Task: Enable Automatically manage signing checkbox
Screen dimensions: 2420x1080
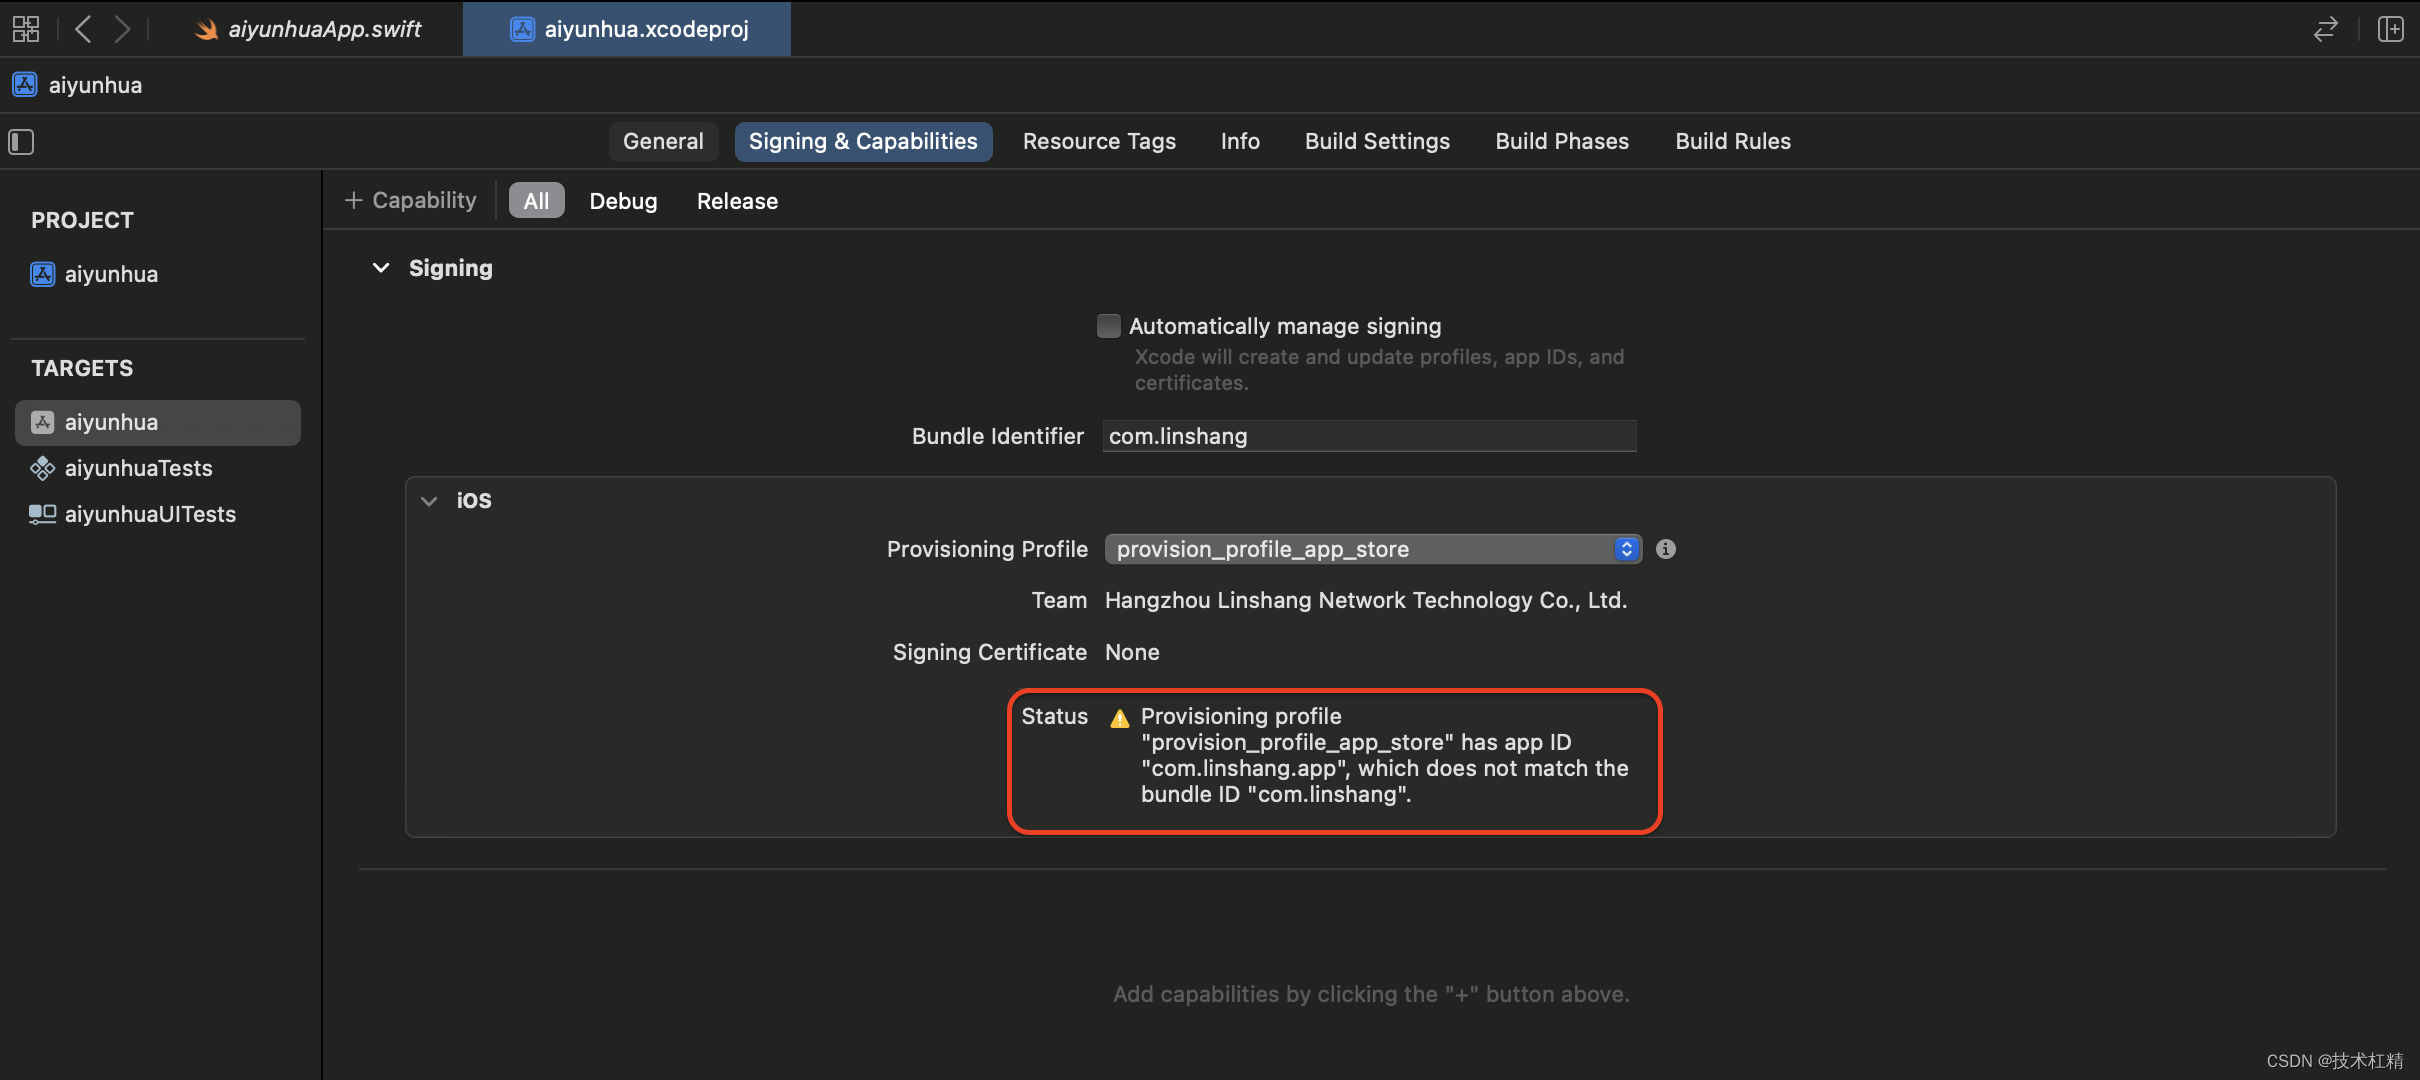Action: point(1108,326)
